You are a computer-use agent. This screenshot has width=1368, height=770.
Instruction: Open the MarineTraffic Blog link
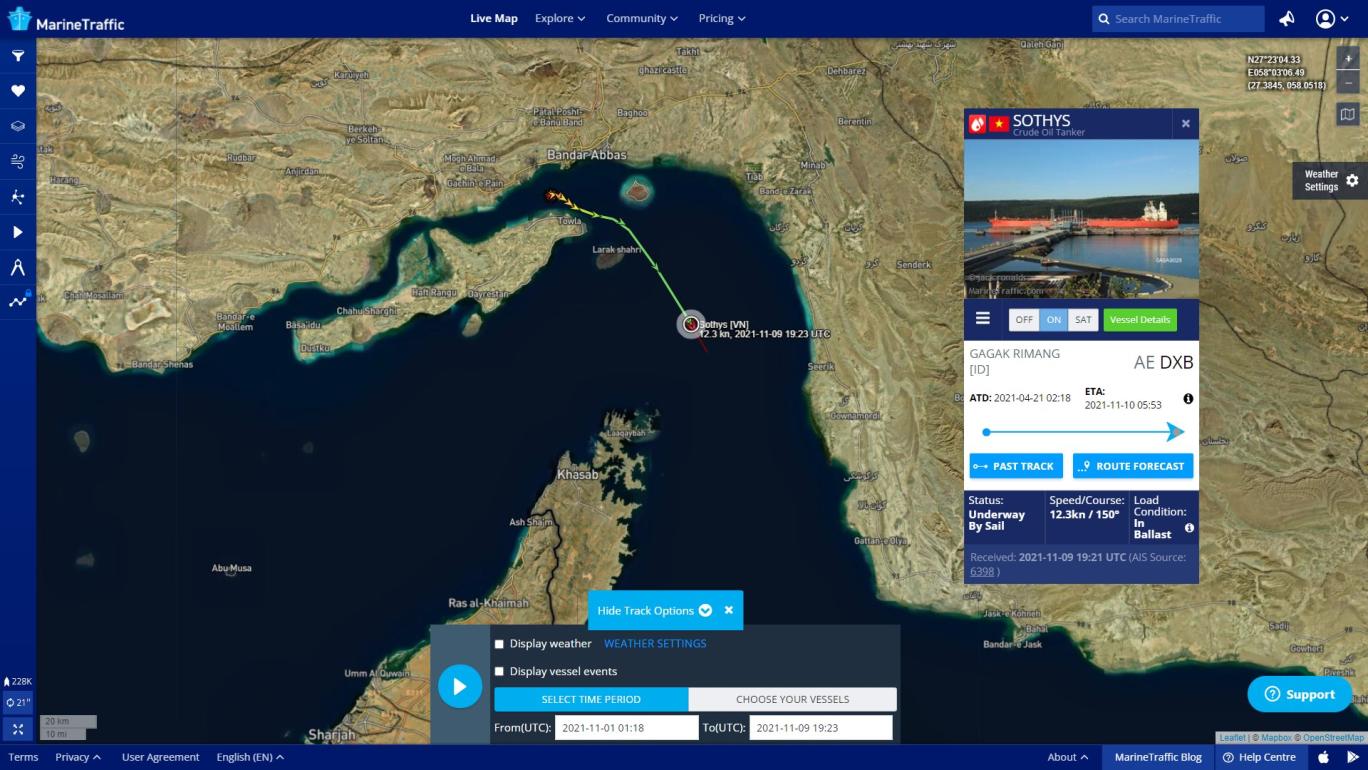pos(1158,757)
